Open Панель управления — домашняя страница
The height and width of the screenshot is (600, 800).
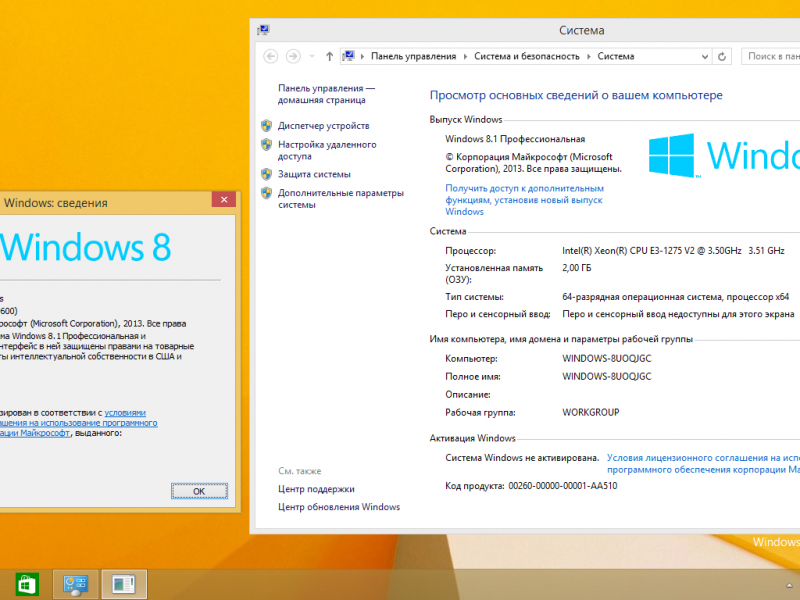pos(326,94)
